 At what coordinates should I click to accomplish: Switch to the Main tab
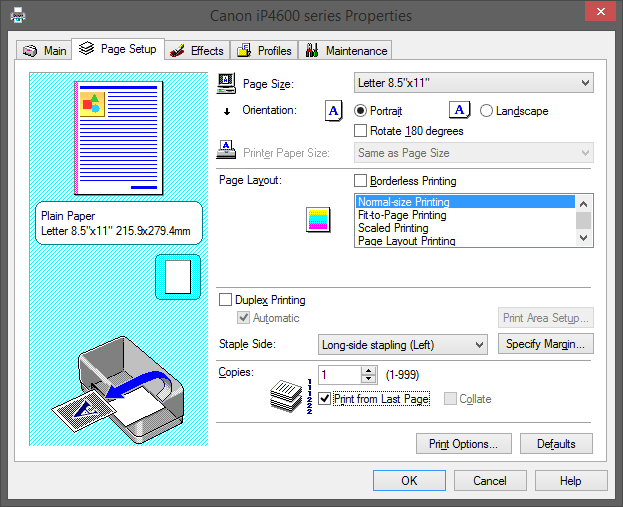pyautogui.click(x=44, y=50)
